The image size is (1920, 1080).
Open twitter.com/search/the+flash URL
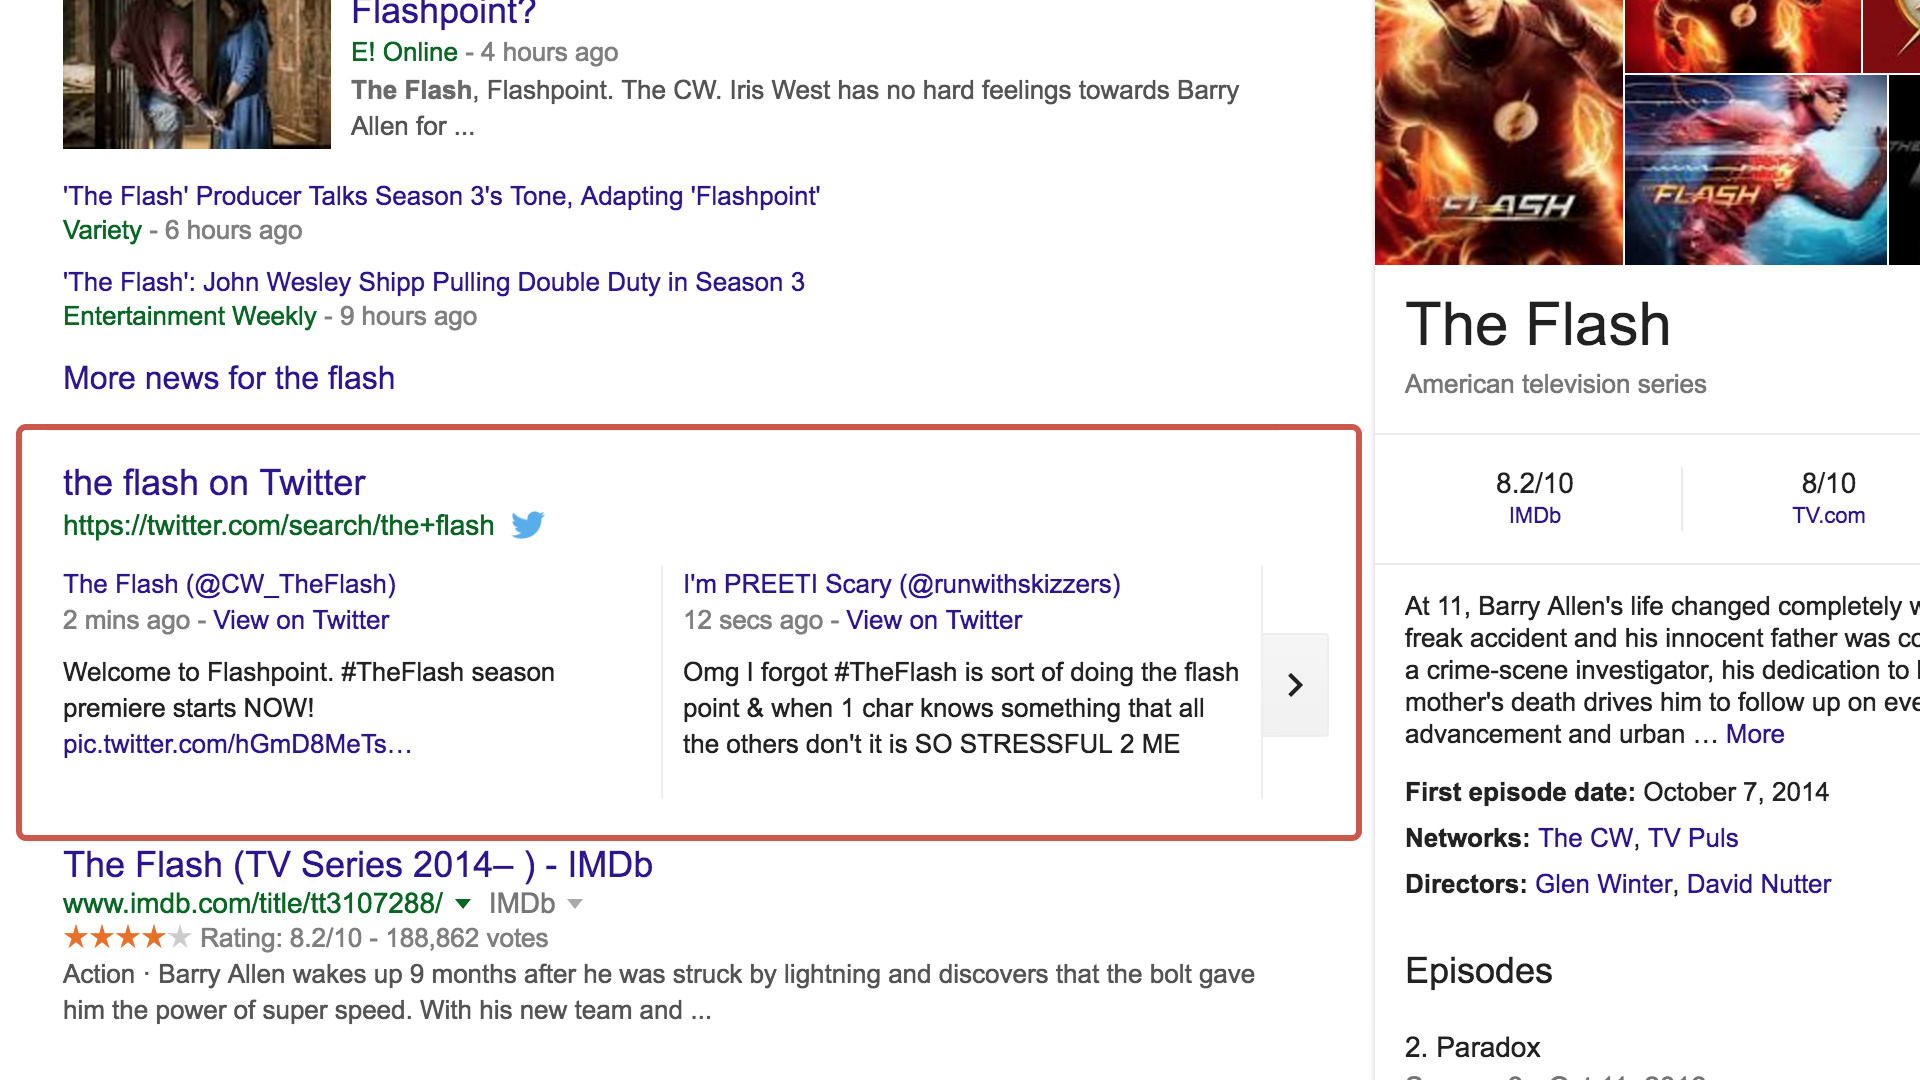[278, 526]
